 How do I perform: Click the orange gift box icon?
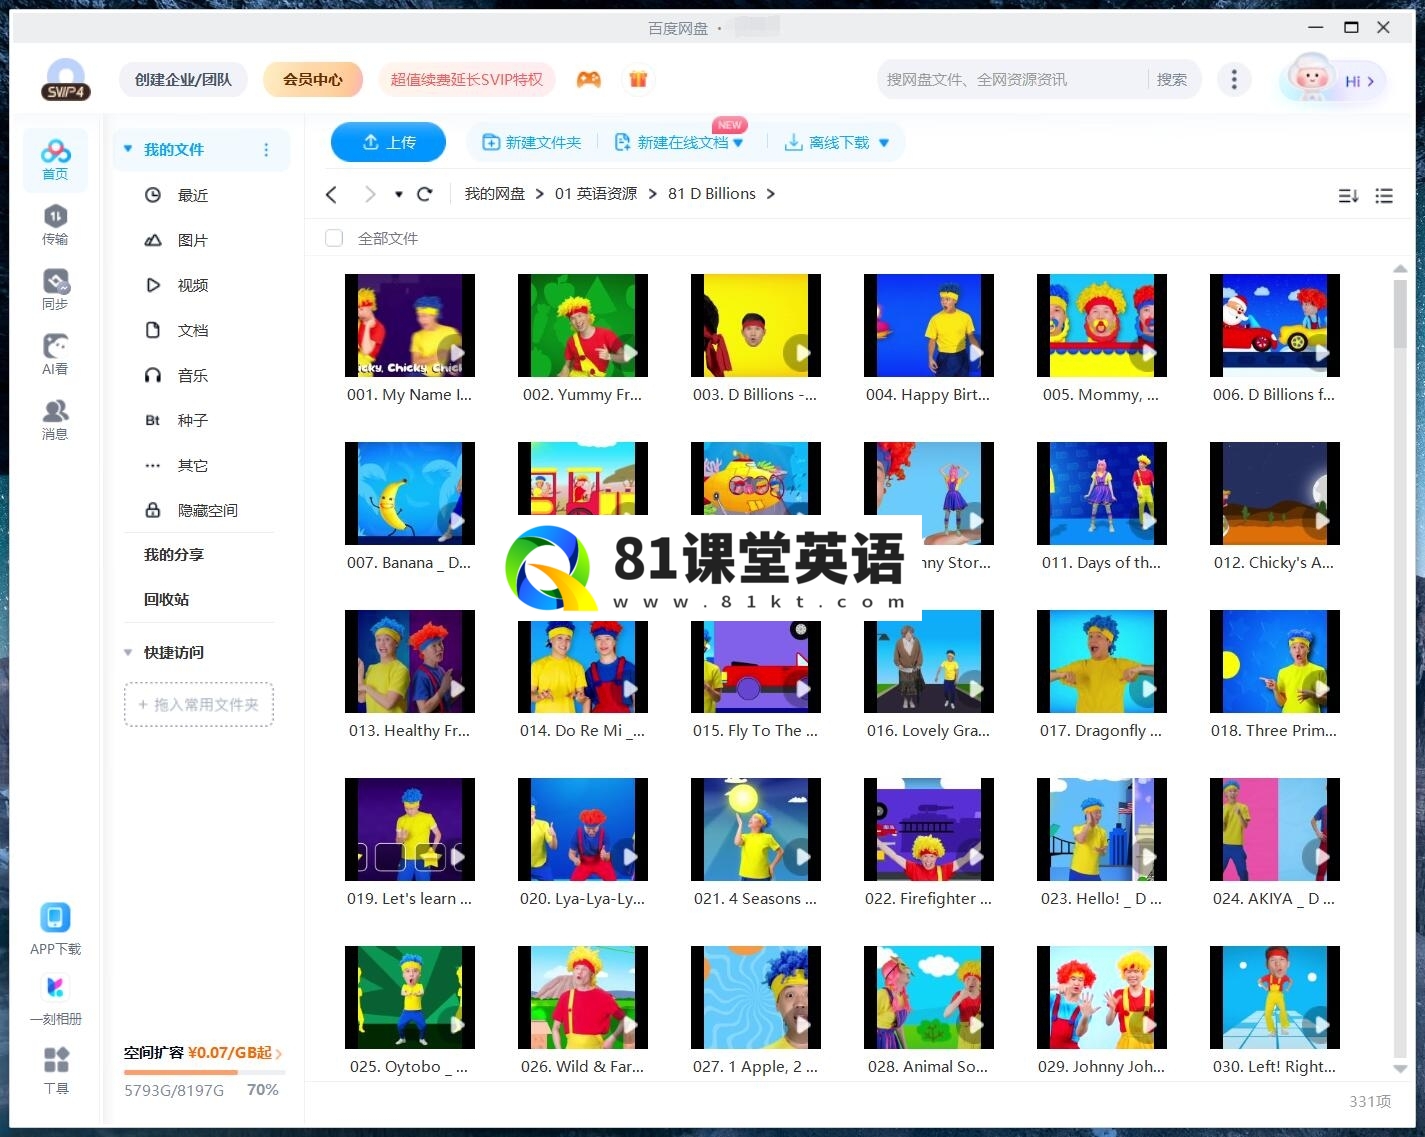638,79
